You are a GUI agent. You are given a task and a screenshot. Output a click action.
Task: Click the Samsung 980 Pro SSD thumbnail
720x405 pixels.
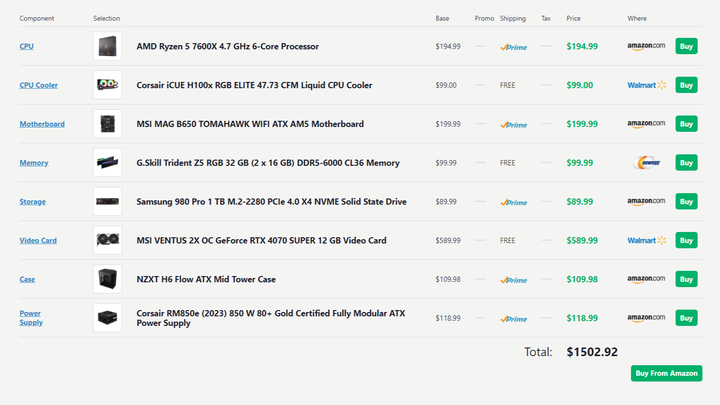pos(107,201)
